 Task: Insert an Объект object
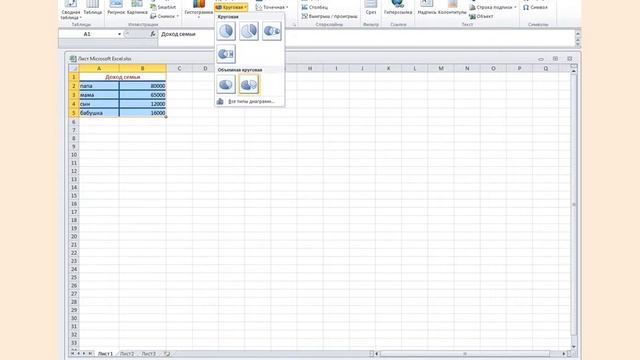pos(481,16)
